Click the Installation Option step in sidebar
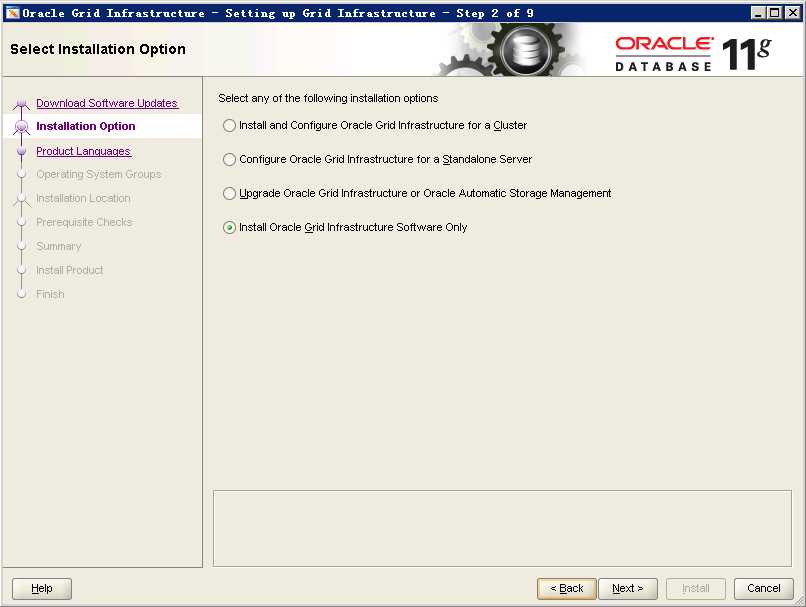 pyautogui.click(x=85, y=126)
